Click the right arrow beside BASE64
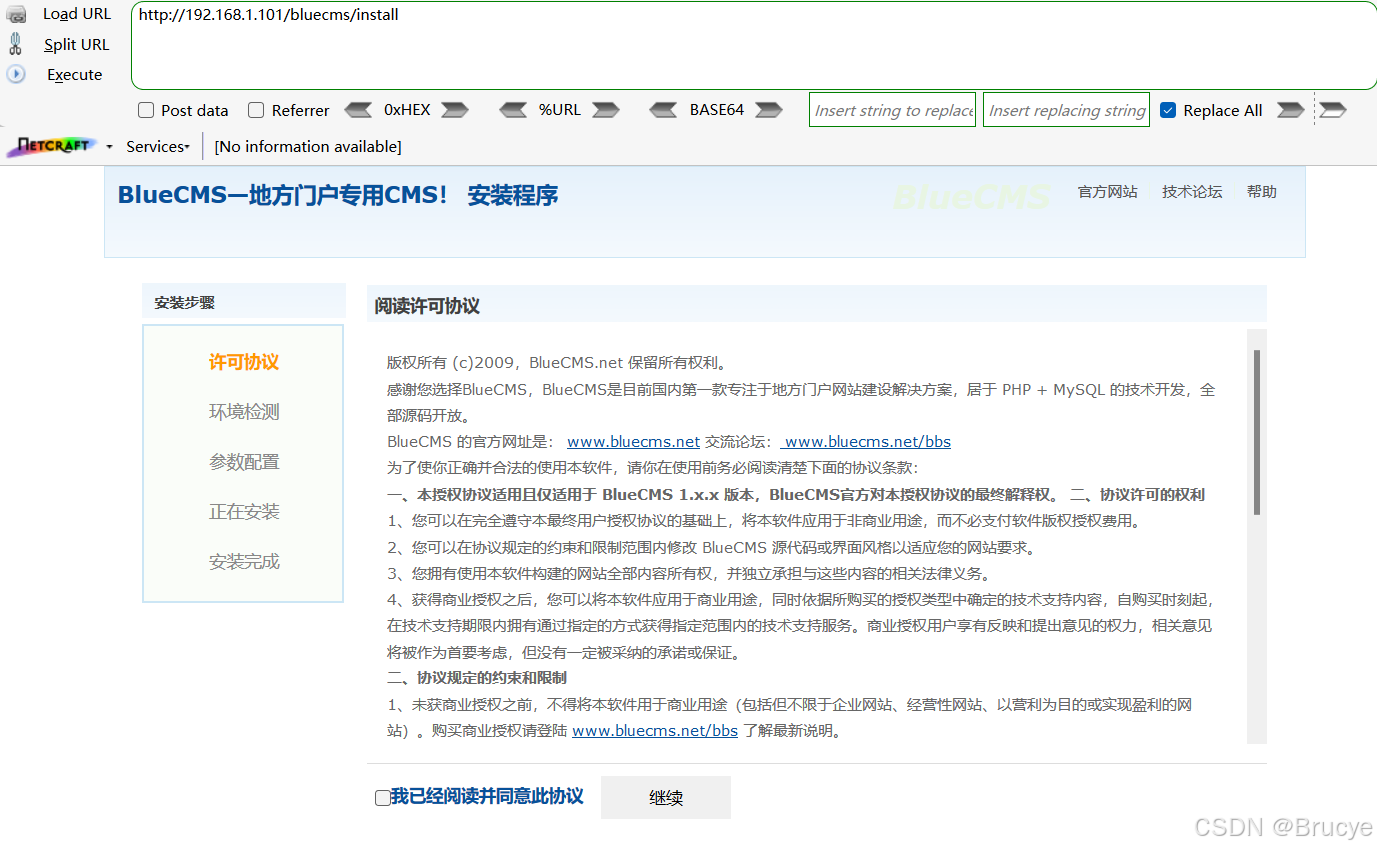This screenshot has width=1377, height=850. tap(769, 110)
